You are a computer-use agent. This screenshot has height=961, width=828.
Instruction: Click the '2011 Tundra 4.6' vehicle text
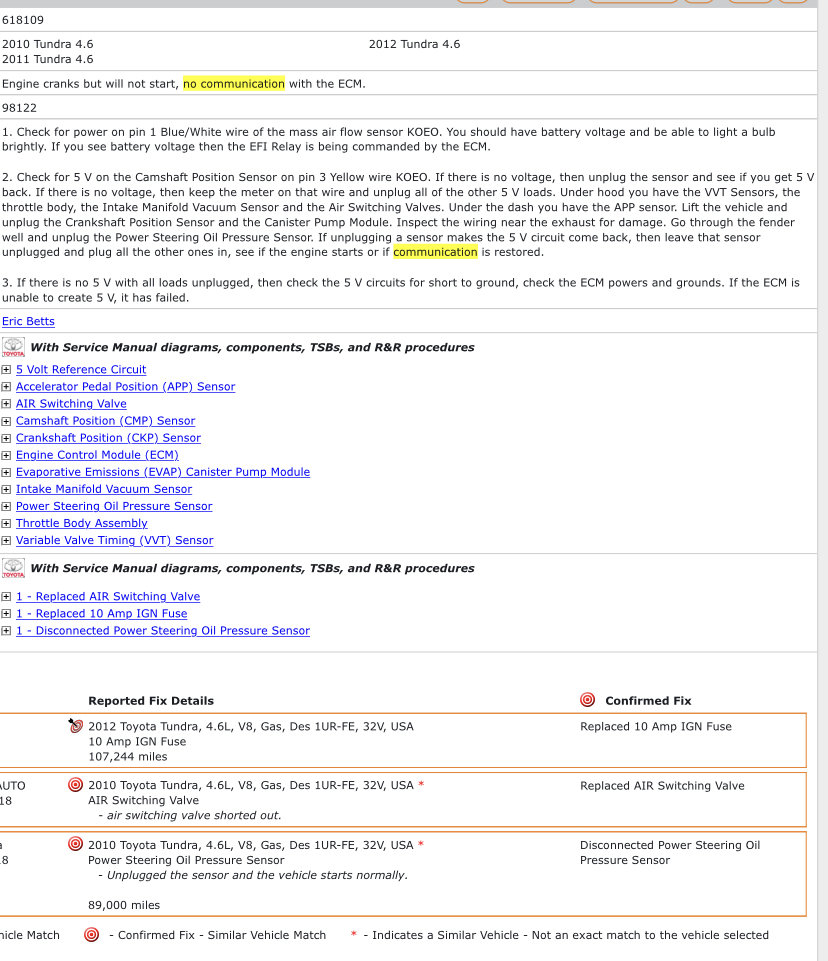(x=48, y=59)
